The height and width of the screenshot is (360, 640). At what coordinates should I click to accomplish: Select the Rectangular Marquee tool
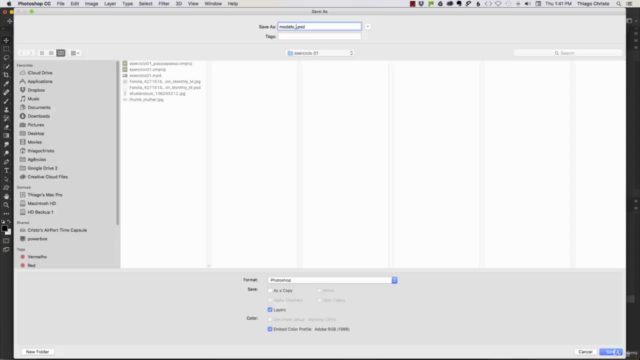click(x=6, y=49)
